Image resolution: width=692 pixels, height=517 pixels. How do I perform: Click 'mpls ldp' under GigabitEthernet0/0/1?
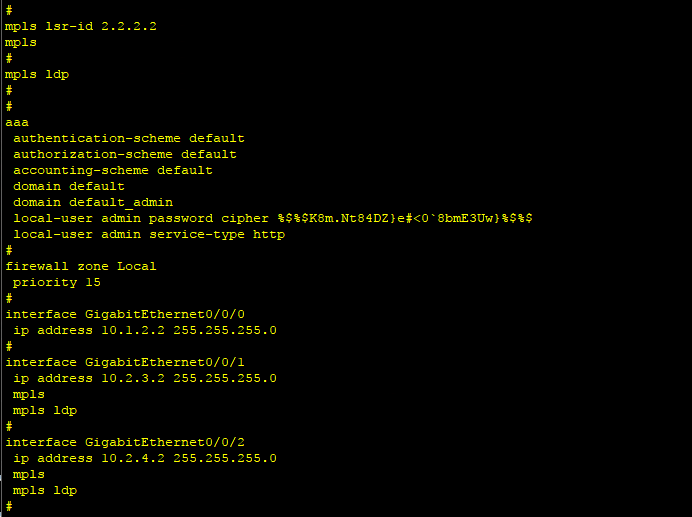pos(45,411)
